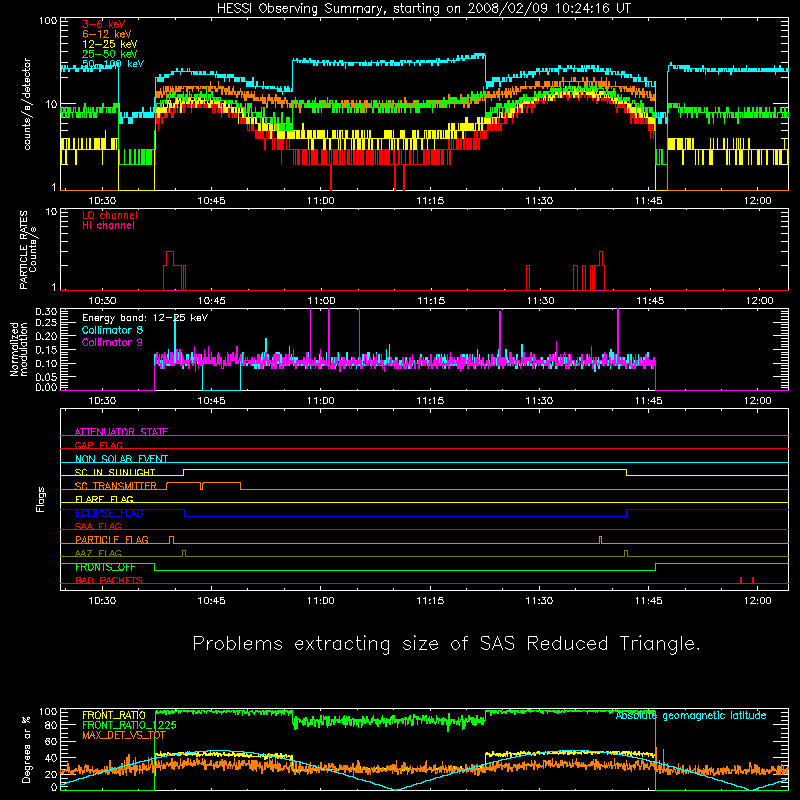
Task: Select the 6-12 keV legend label
Action: pyautogui.click(x=107, y=34)
